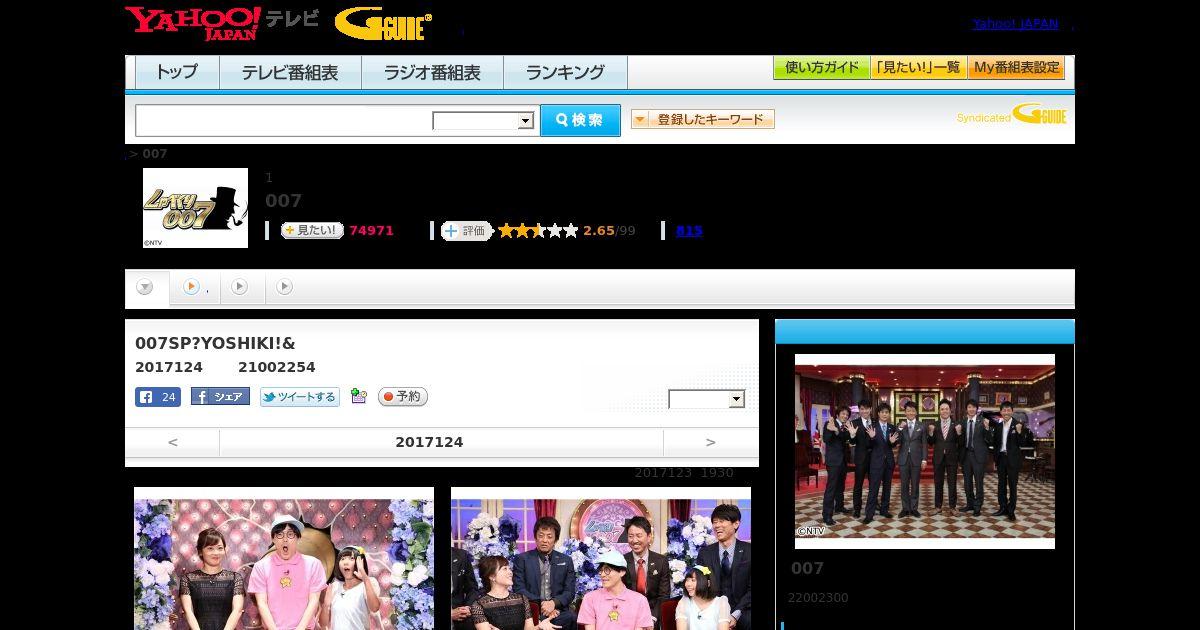This screenshot has height=630, width=1200.
Task: Click the add-to-calendar icon
Action: (359, 397)
